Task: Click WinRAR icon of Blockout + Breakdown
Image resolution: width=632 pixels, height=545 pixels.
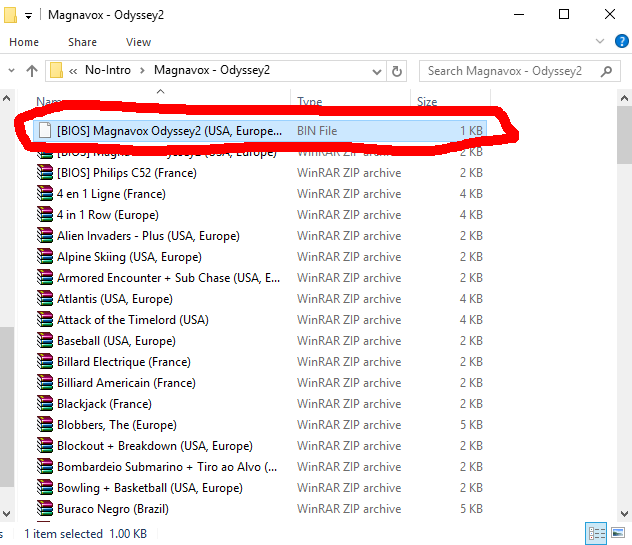Action: point(45,445)
